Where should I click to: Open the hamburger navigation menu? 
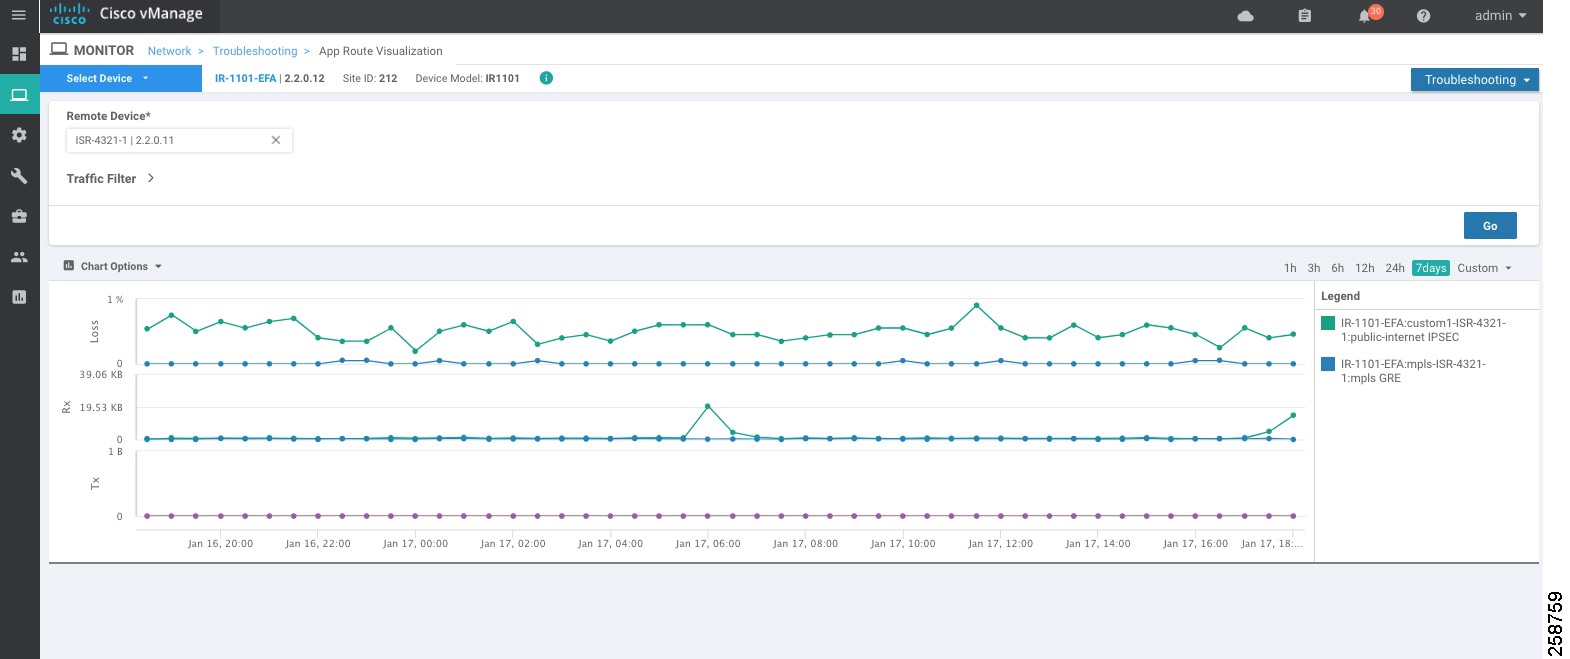pyautogui.click(x=18, y=15)
